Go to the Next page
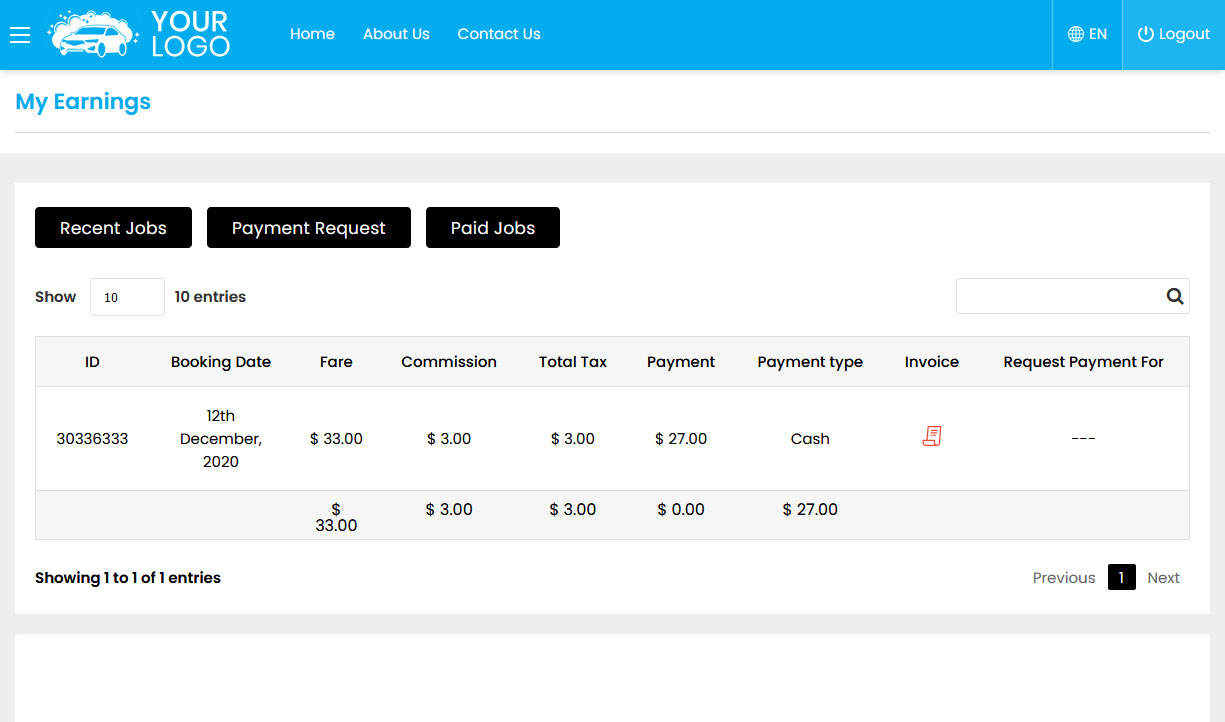 click(x=1164, y=578)
